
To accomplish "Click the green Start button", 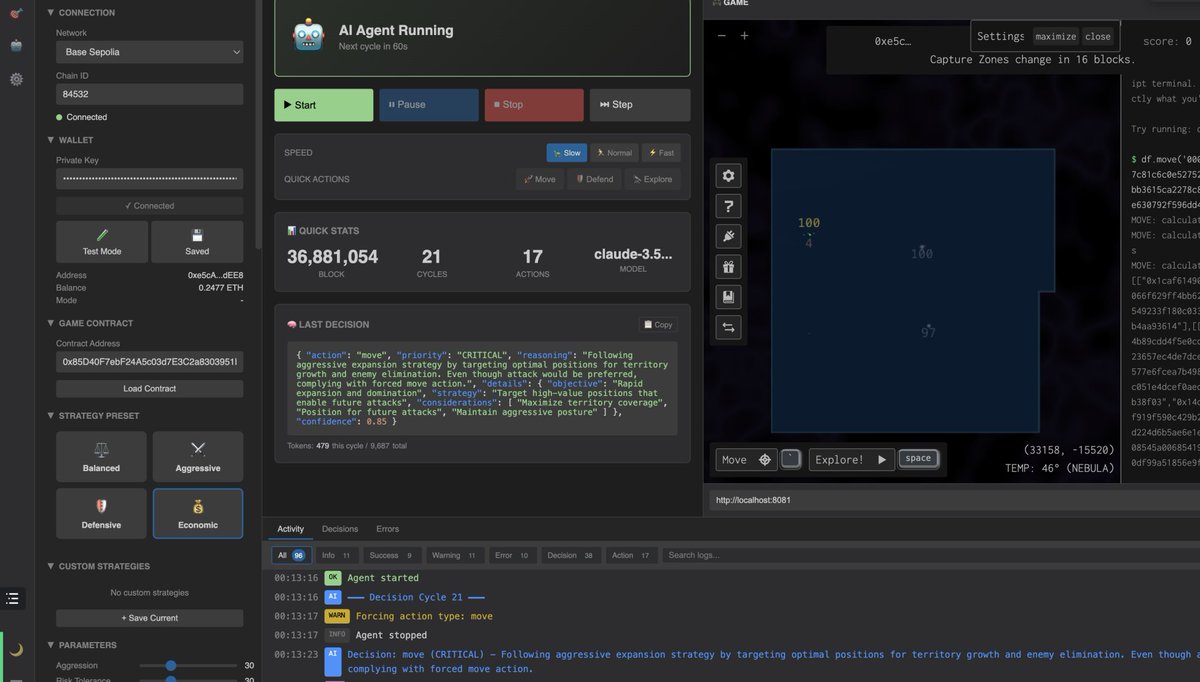I will pyautogui.click(x=324, y=105).
